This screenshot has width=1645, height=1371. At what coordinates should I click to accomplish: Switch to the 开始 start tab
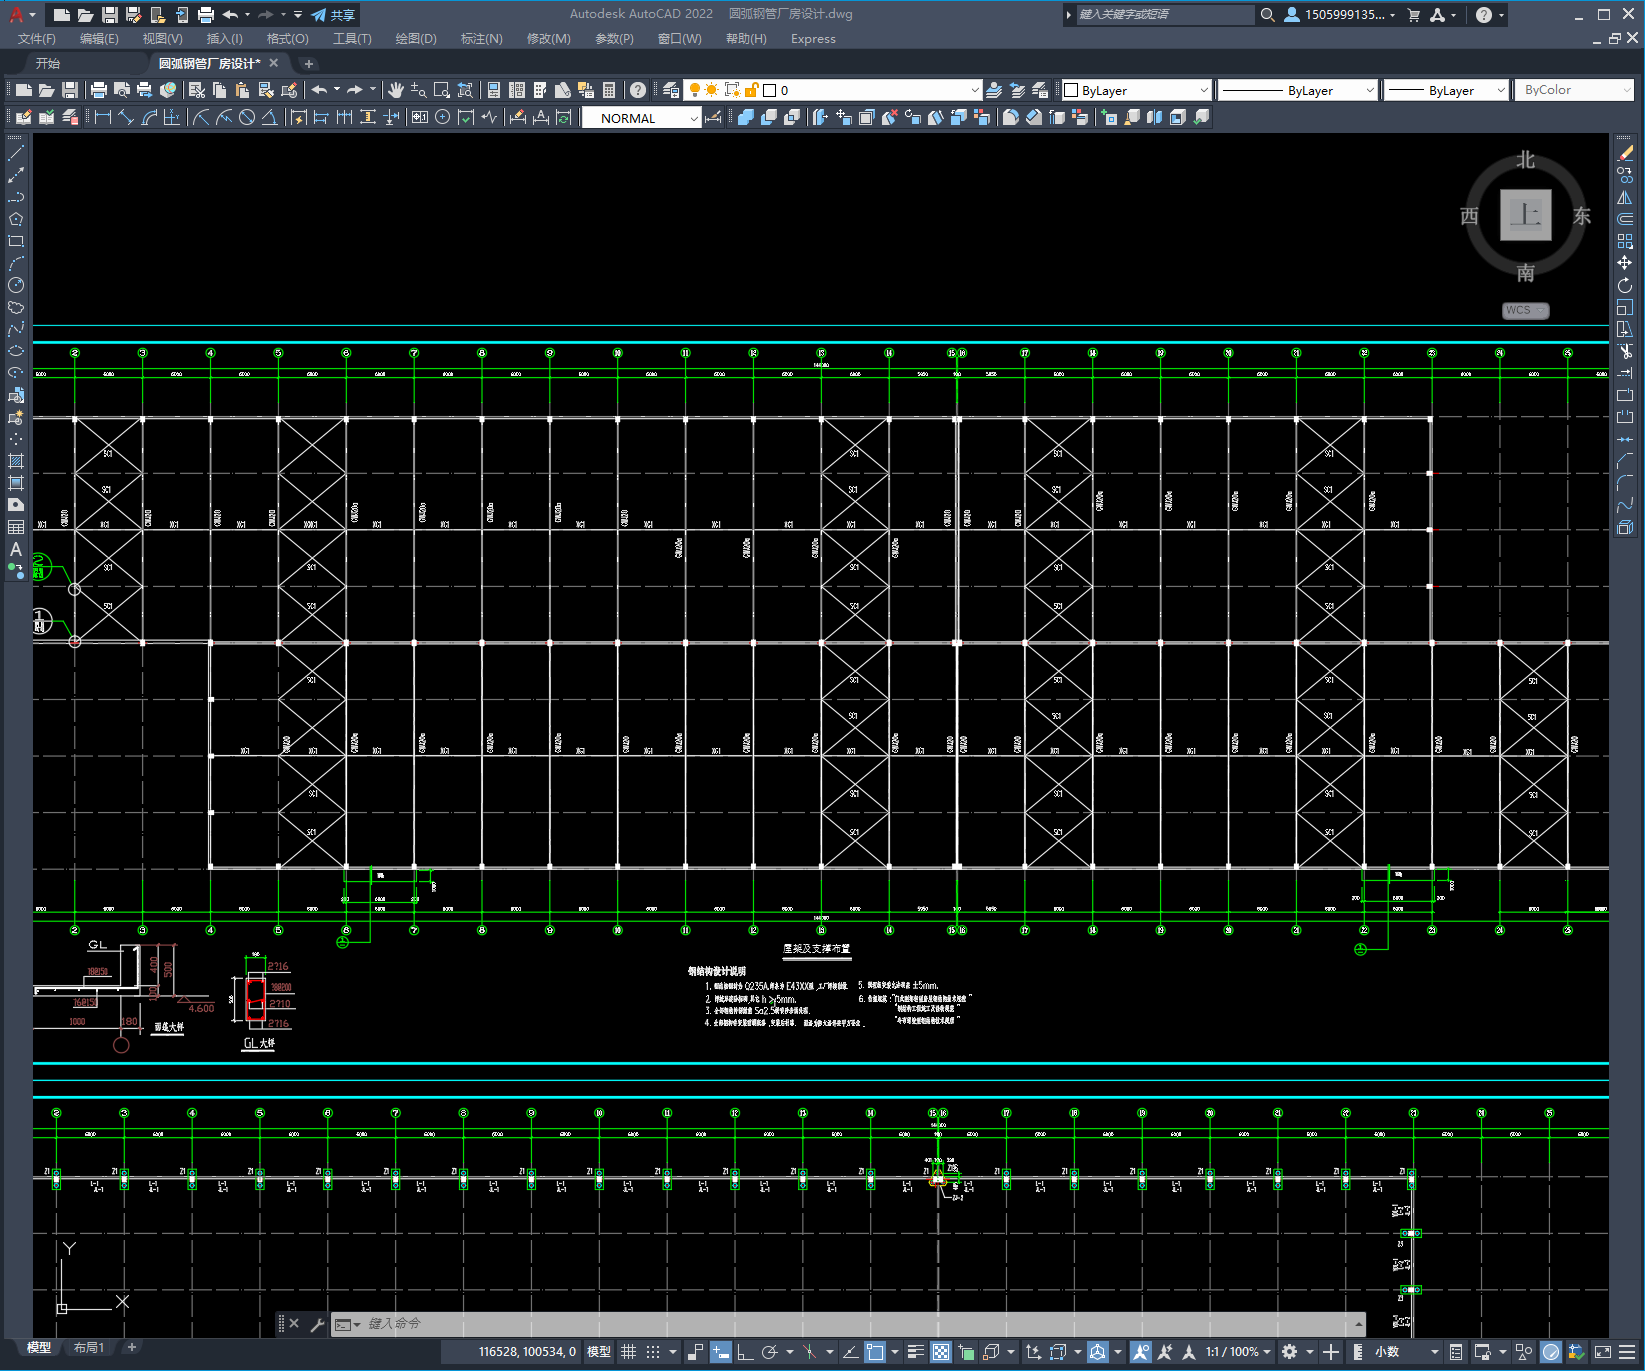click(48, 63)
